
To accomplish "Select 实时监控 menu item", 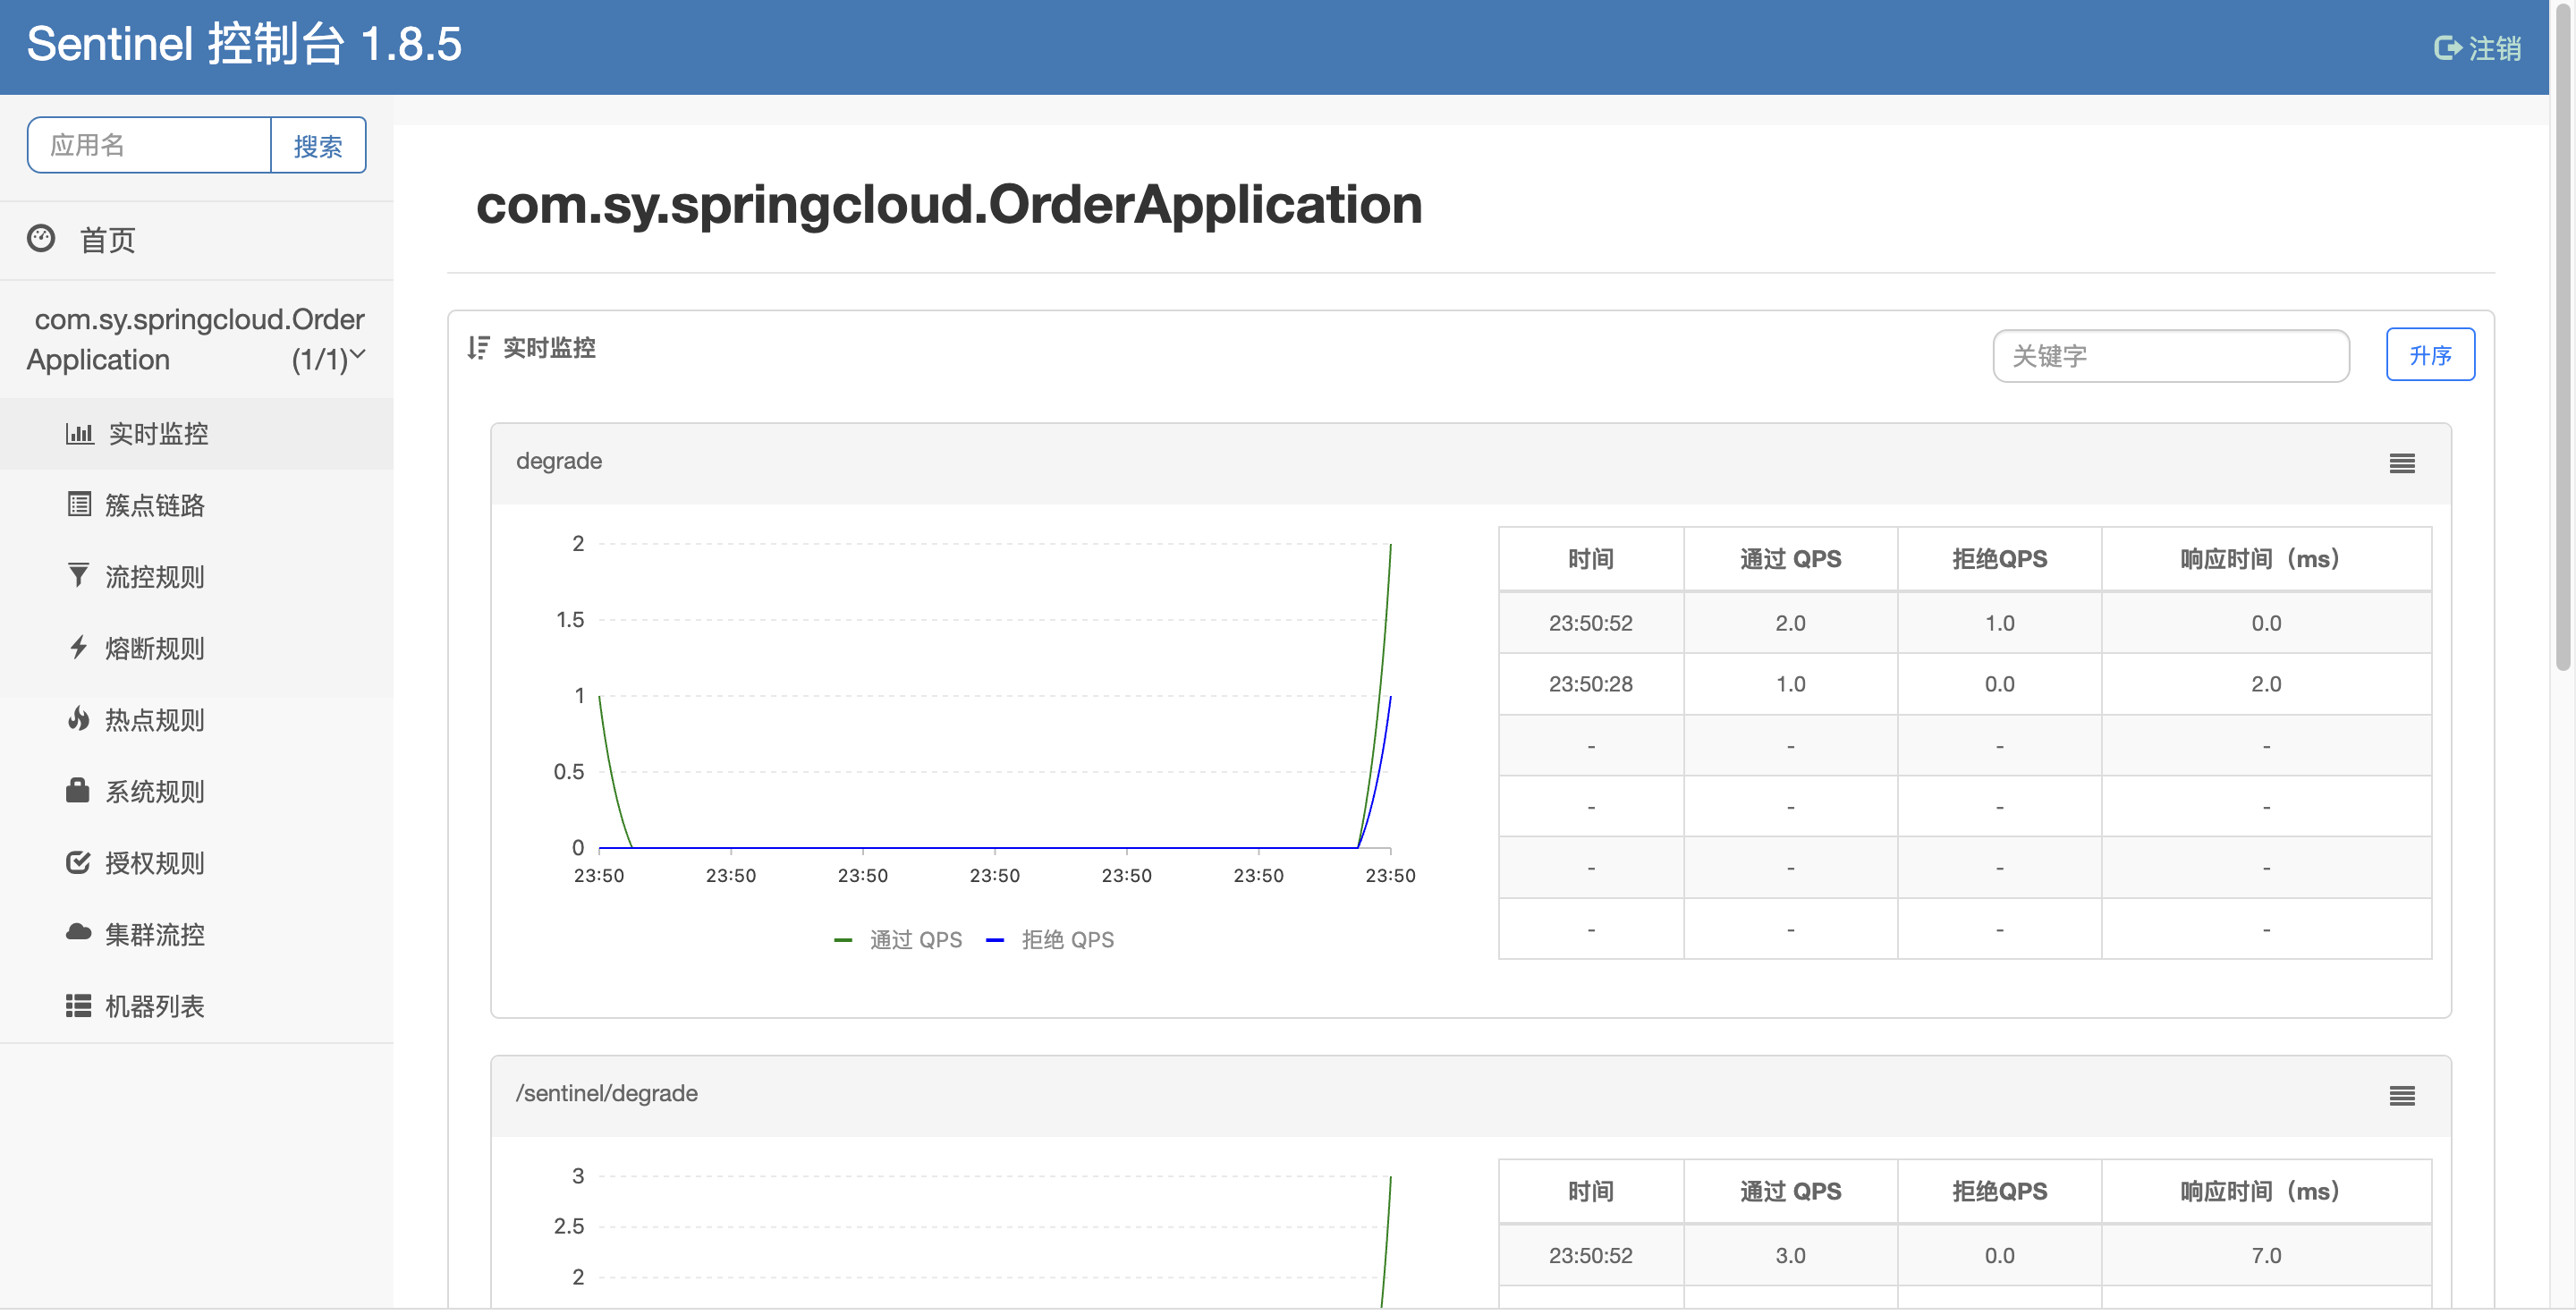I will (x=197, y=433).
